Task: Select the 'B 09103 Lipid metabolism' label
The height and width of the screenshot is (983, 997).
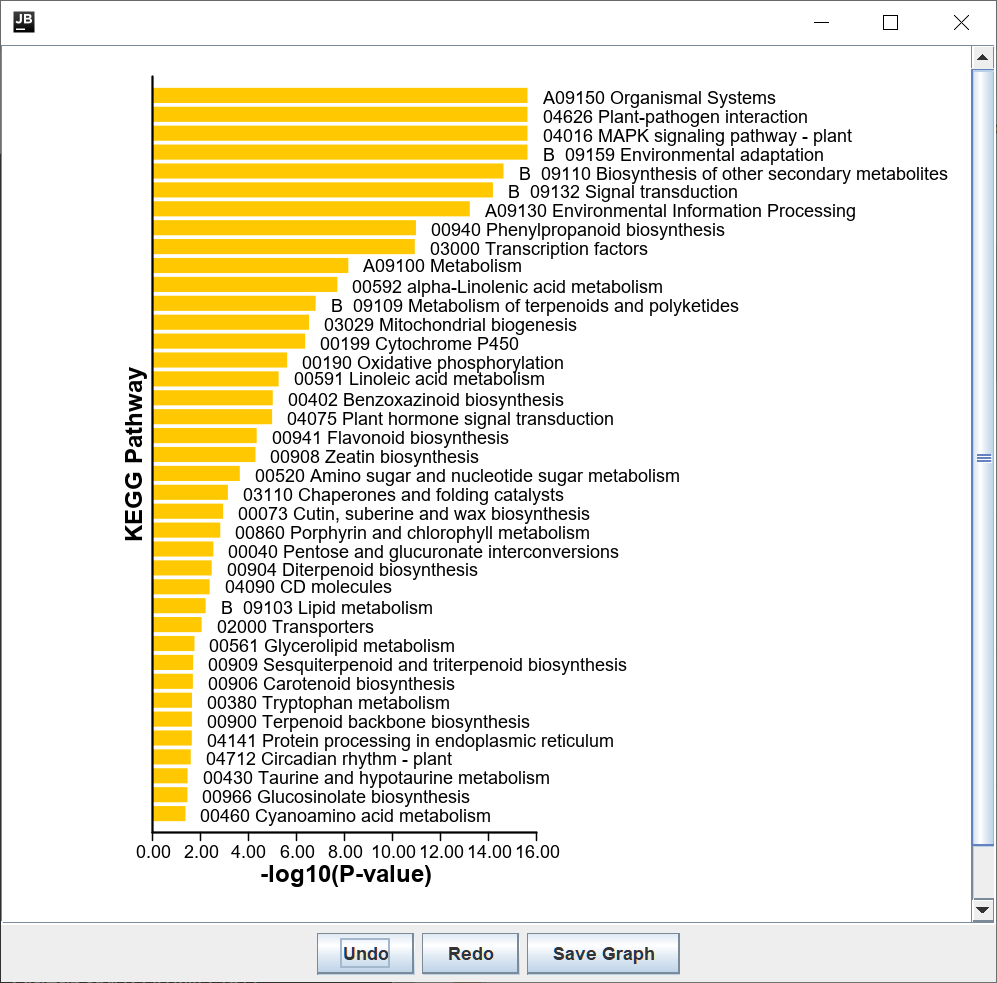Action: pos(327,608)
